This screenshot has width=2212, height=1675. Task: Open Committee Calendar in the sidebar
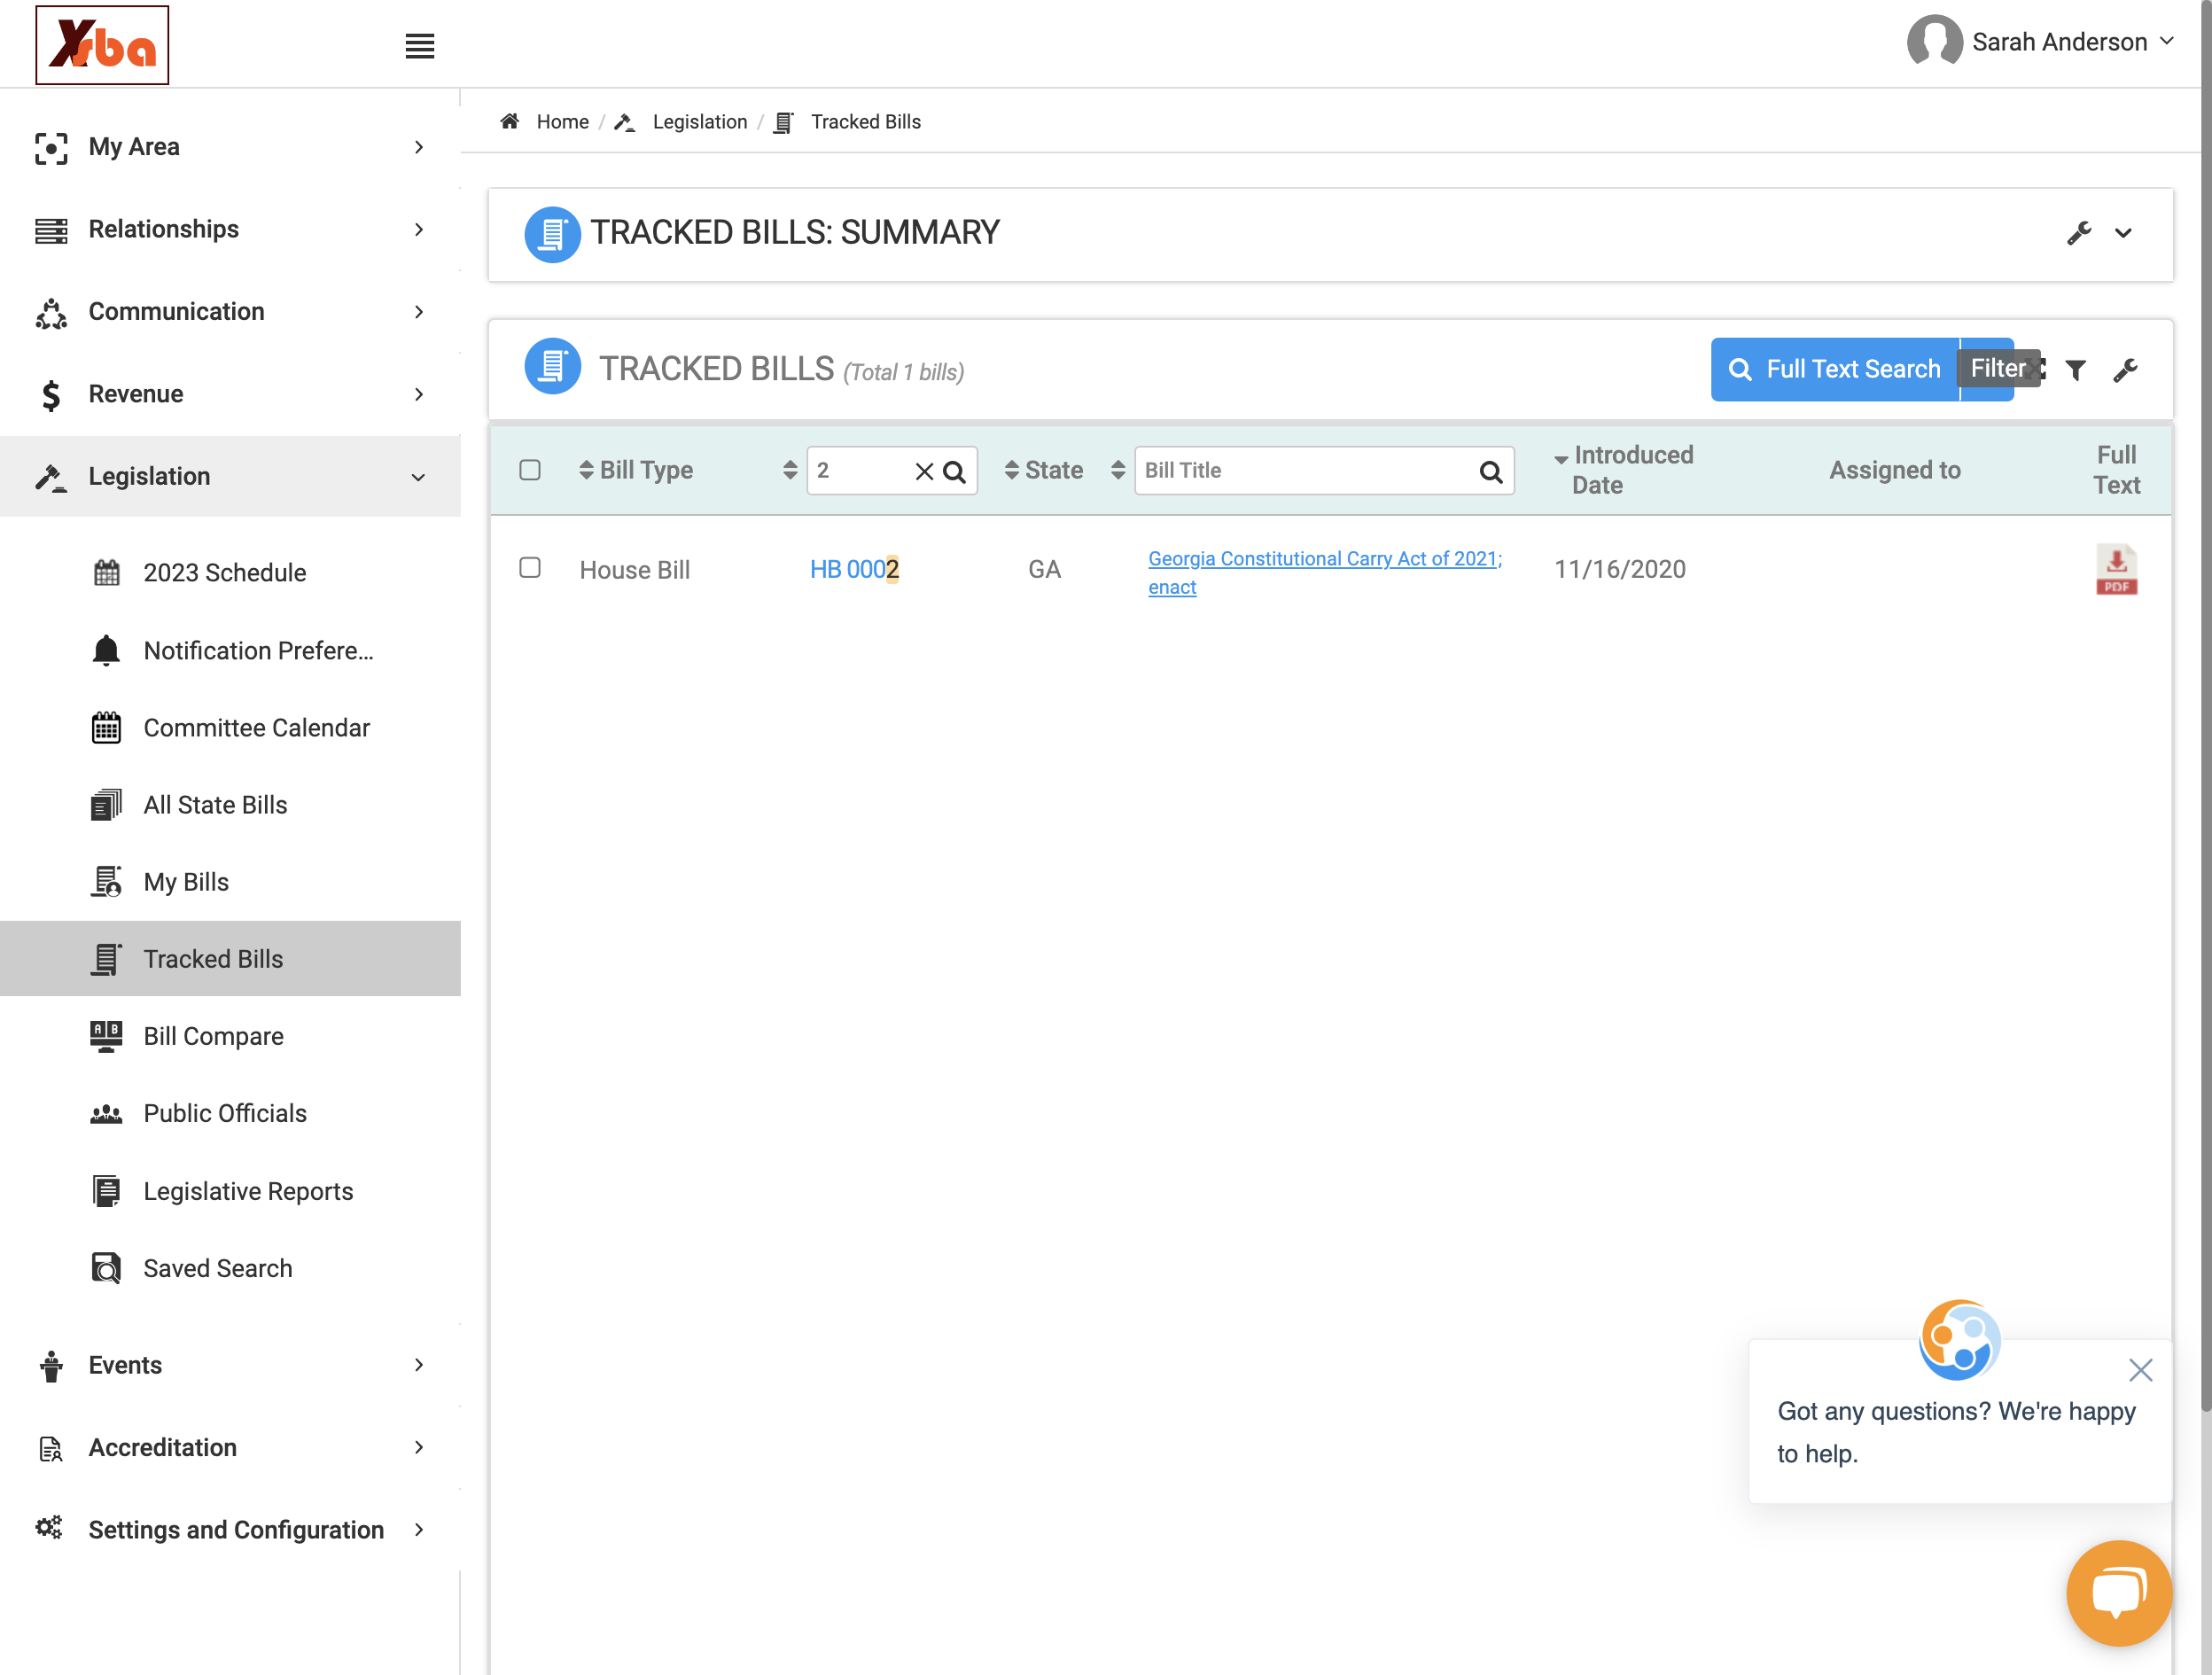[230, 728]
